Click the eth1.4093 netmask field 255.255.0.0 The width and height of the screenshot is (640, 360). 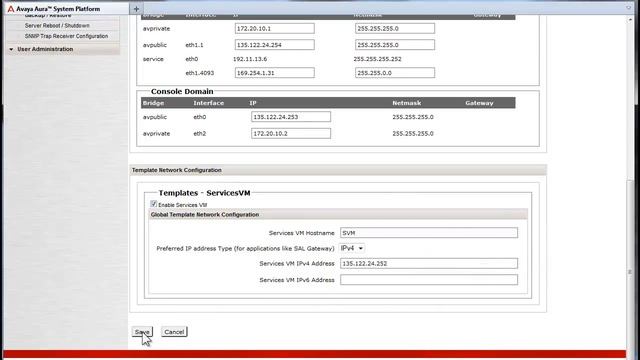(395, 73)
